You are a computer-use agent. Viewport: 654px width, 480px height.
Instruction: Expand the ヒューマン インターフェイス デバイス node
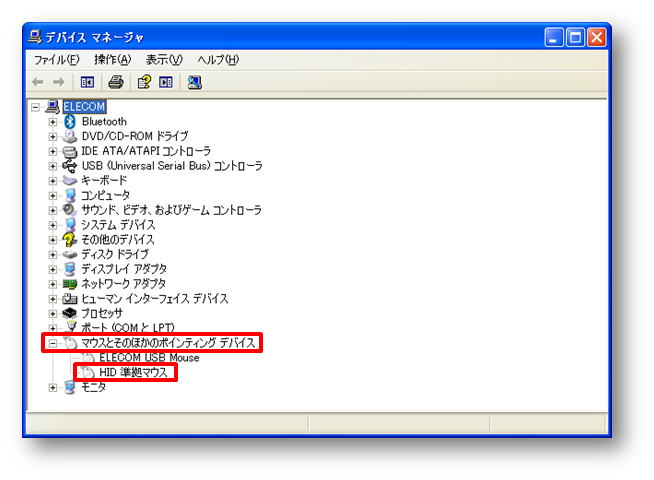click(x=53, y=299)
